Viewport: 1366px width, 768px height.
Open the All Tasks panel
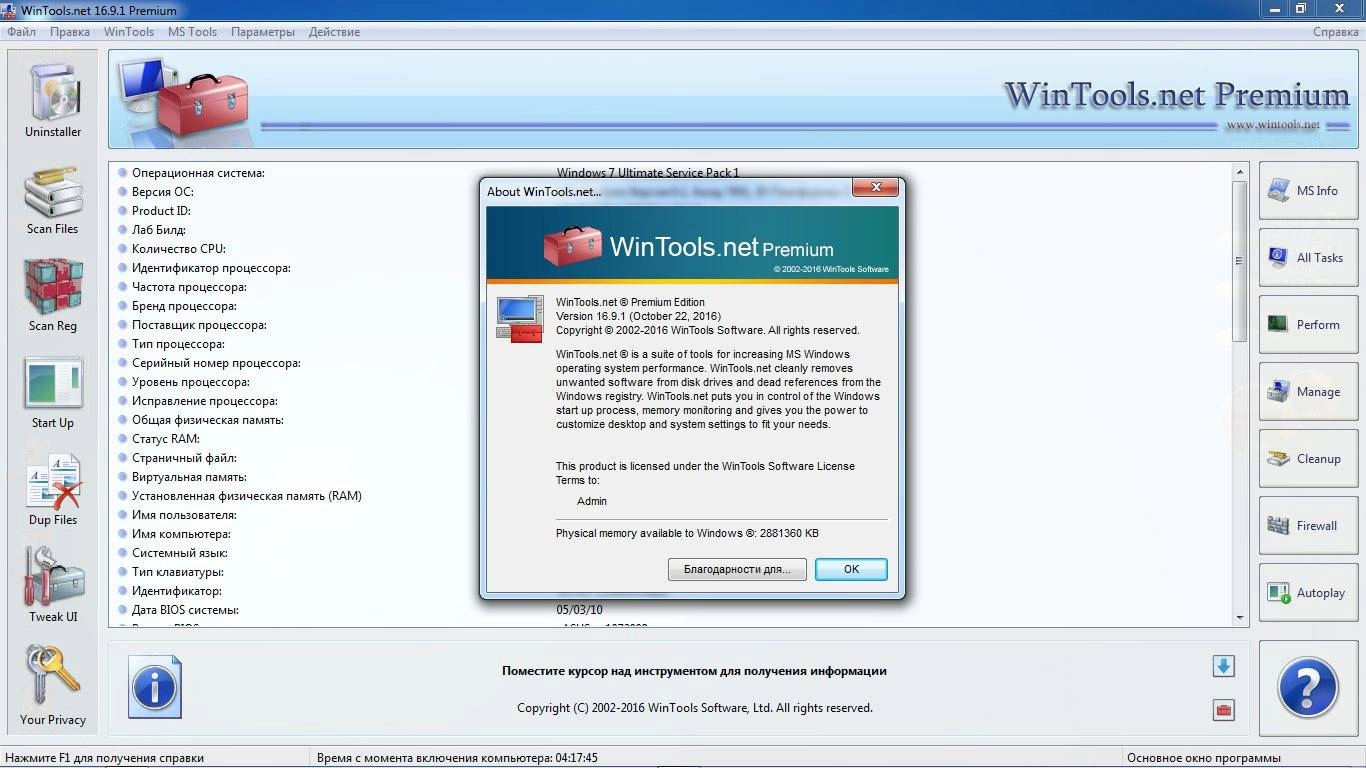1308,257
